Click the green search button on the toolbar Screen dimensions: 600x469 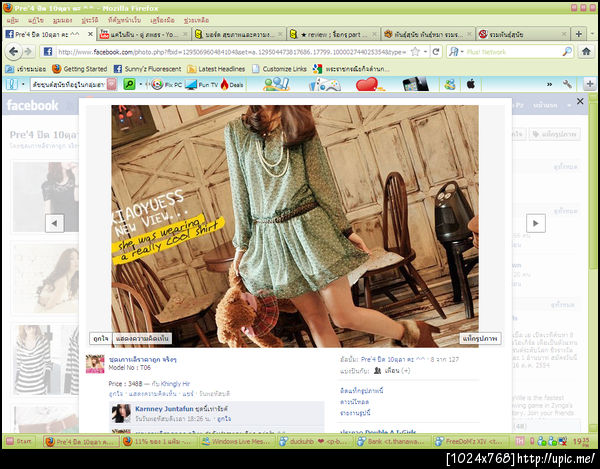pyautogui.click(x=129, y=84)
